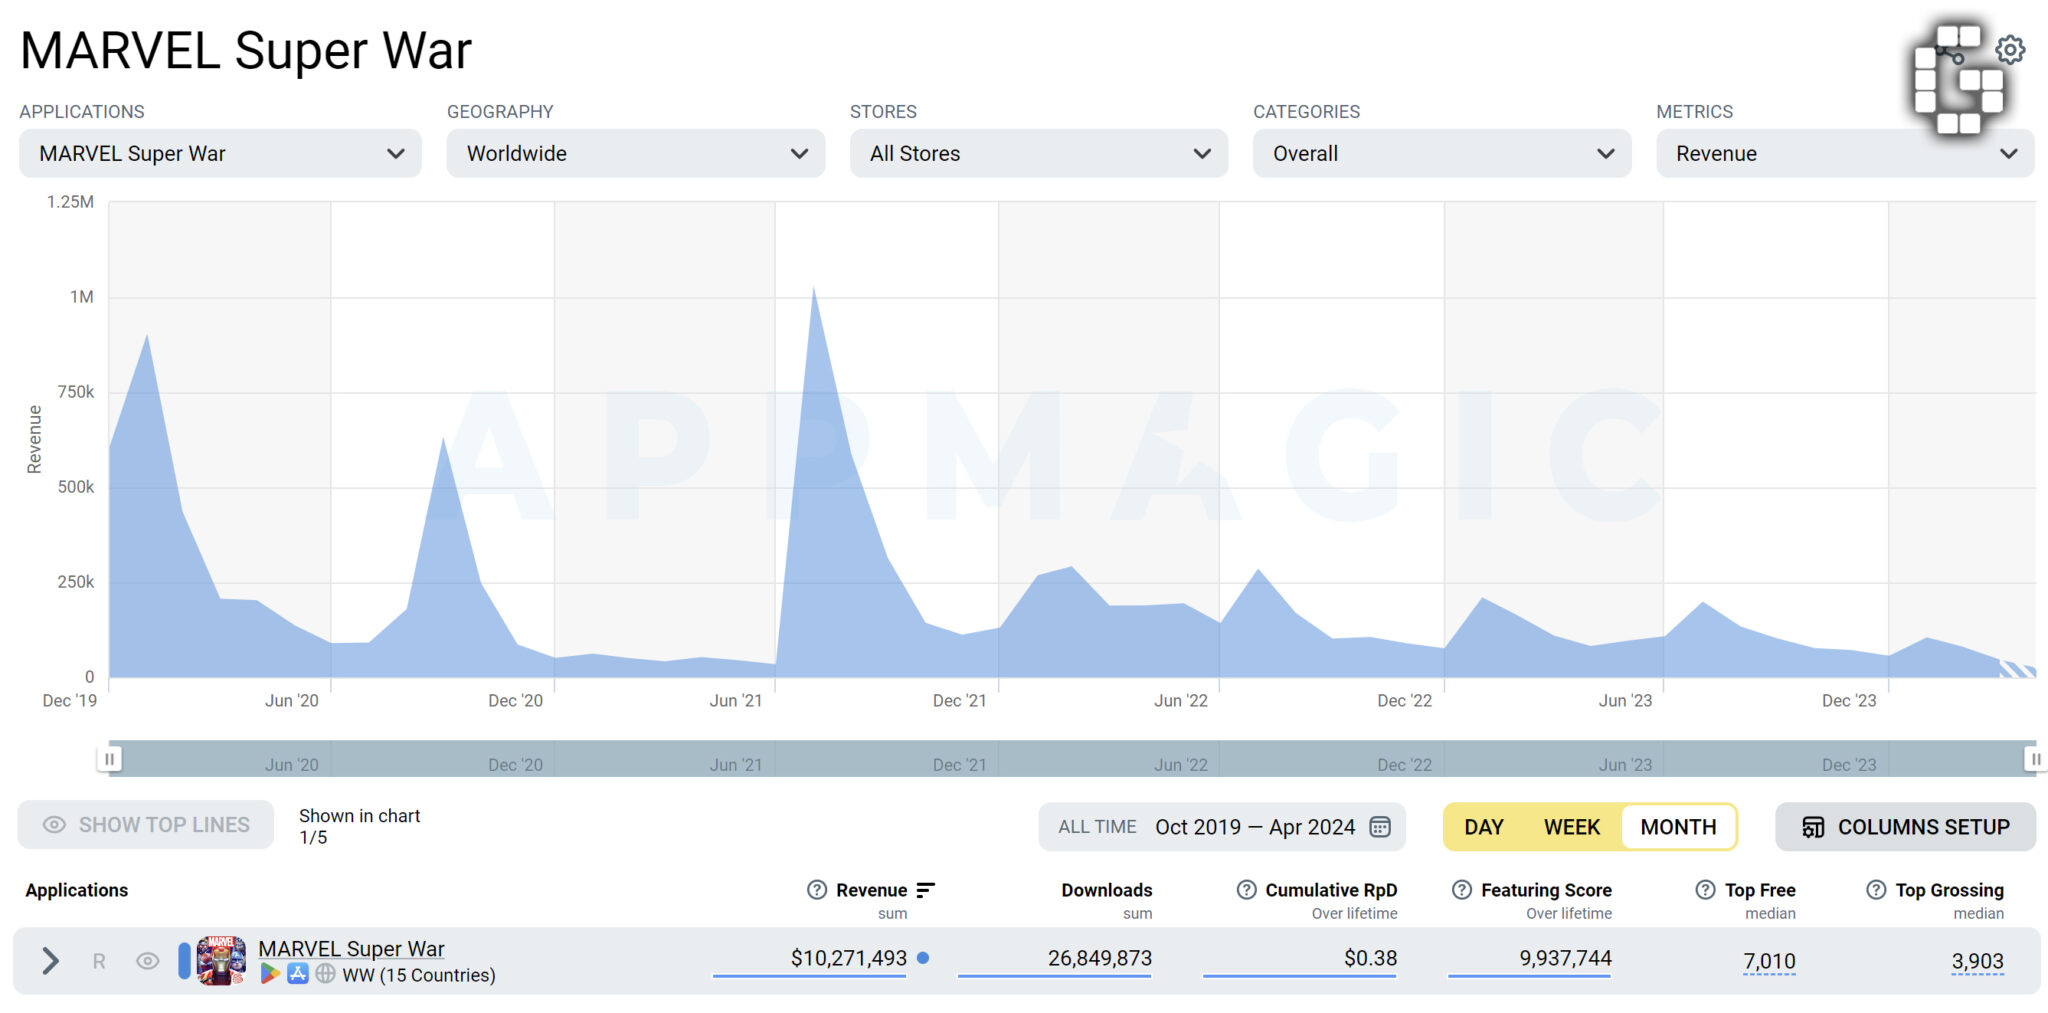Open the All Stores dropdown
The width and height of the screenshot is (2048, 1013).
(x=1038, y=153)
